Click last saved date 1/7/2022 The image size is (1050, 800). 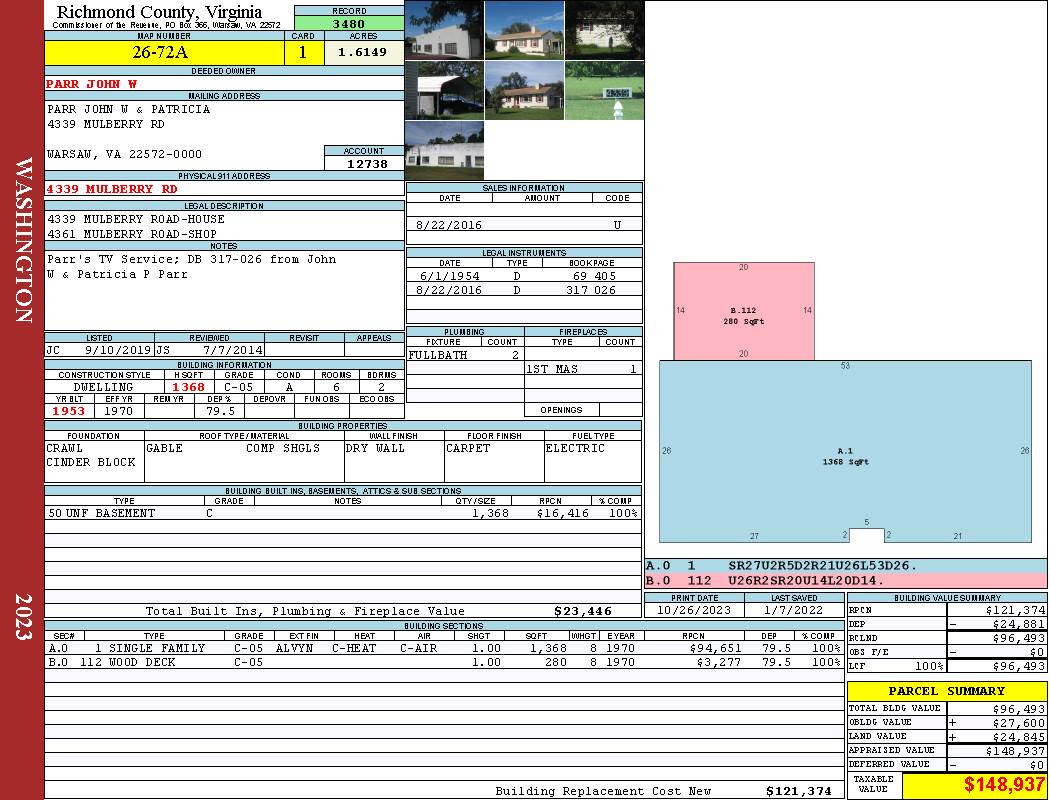click(x=794, y=610)
